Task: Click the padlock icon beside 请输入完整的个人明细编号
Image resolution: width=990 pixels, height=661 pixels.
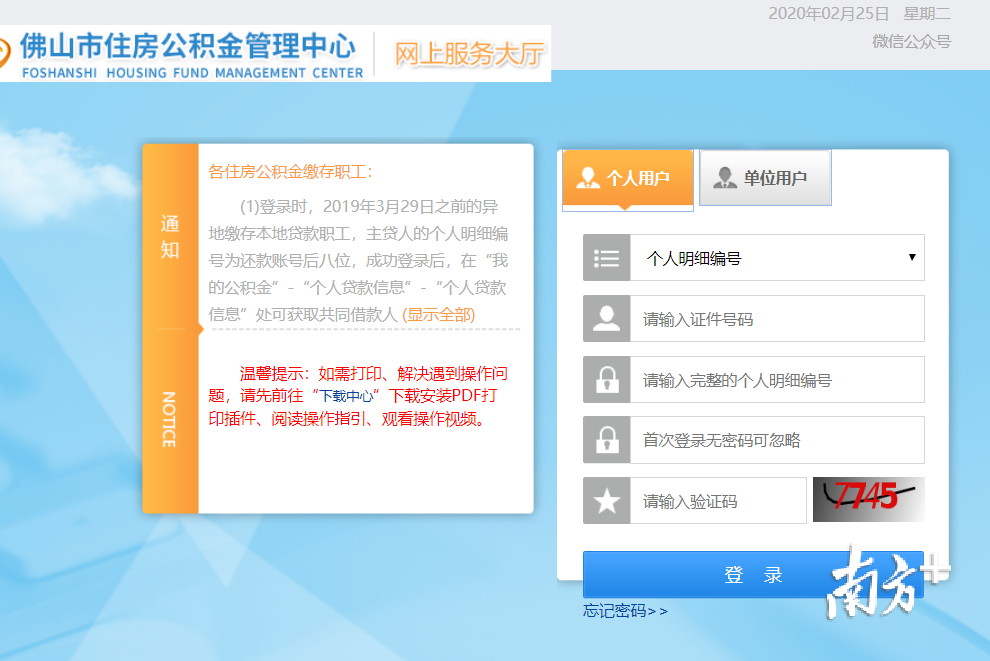Action: coord(607,379)
